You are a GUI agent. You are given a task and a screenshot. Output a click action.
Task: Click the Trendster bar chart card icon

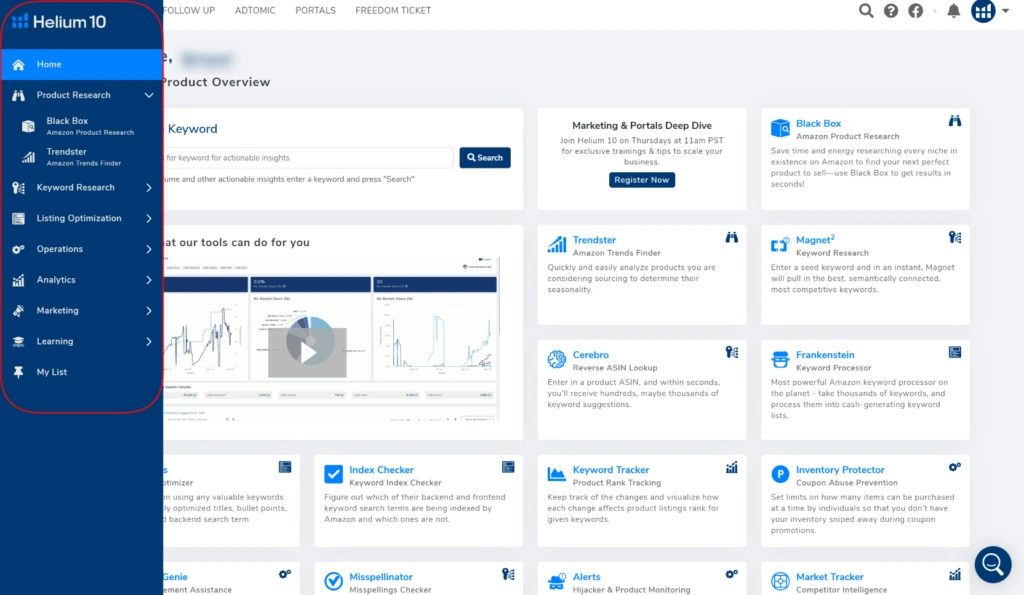tap(556, 244)
